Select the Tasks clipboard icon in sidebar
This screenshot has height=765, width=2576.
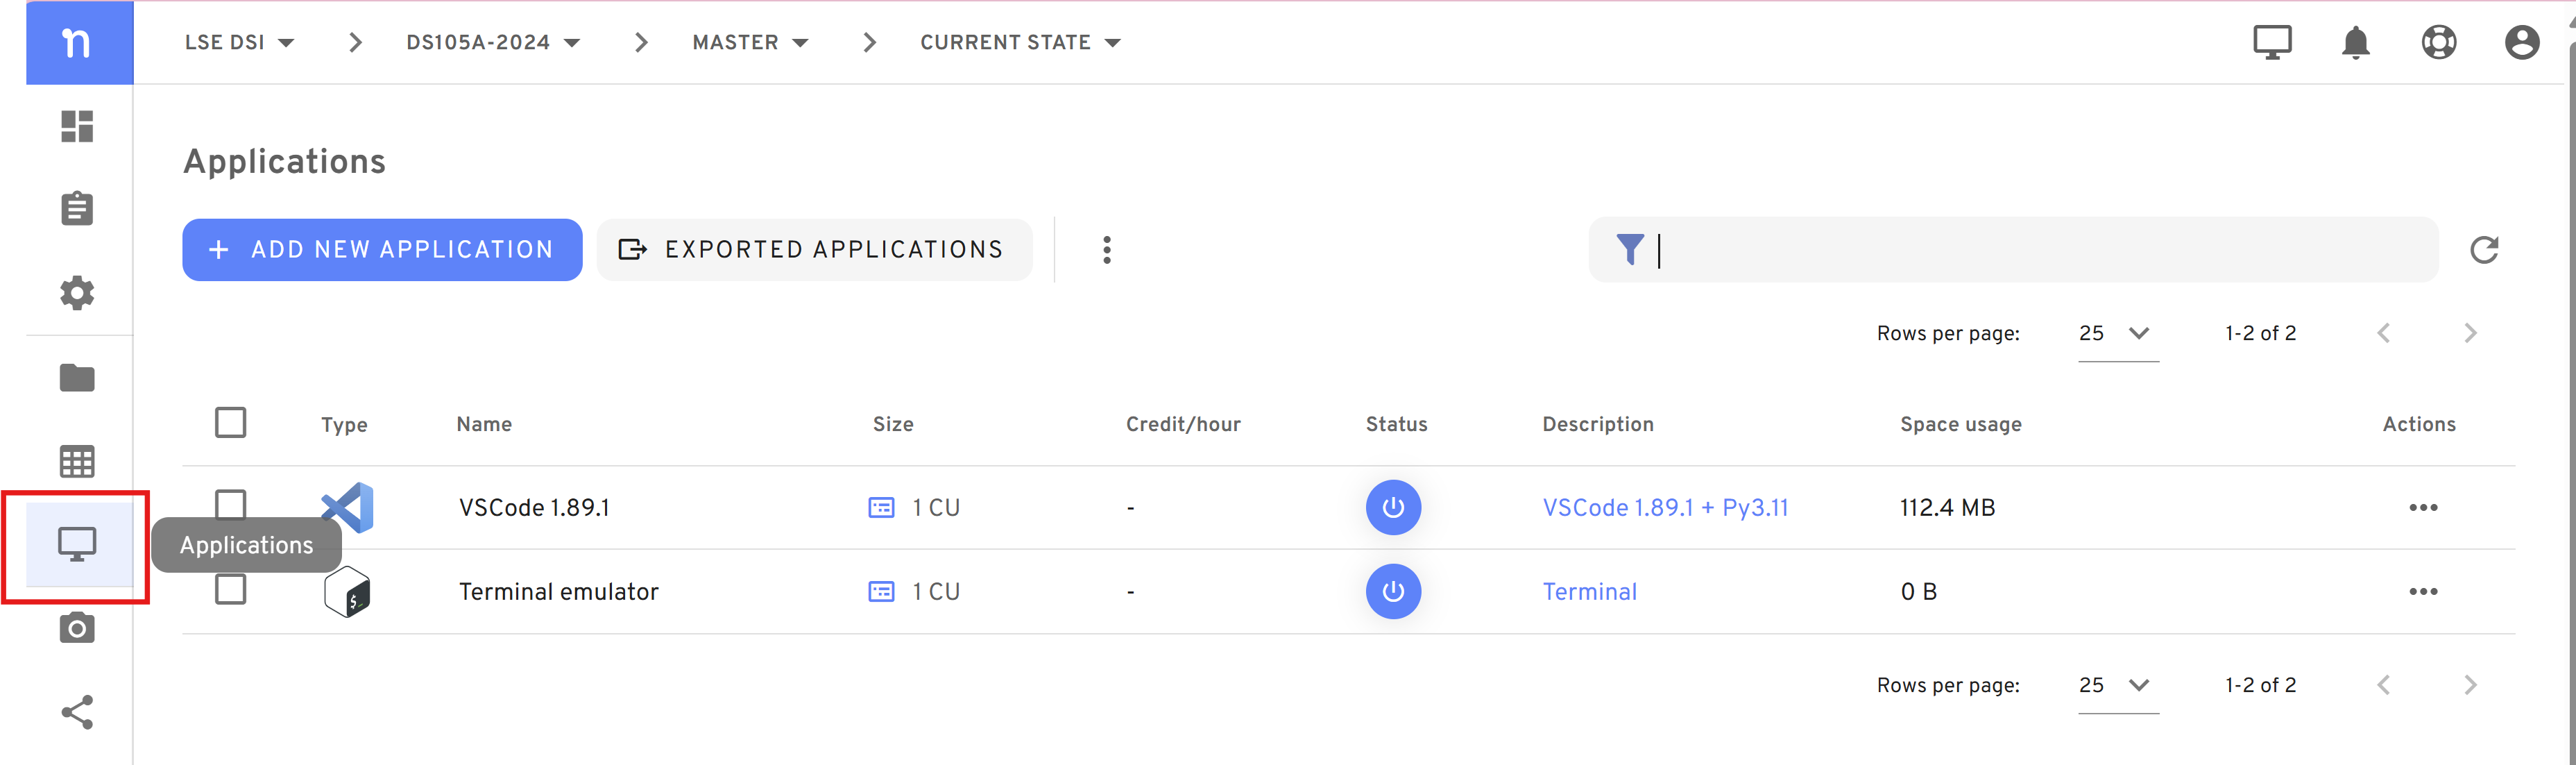click(x=77, y=208)
